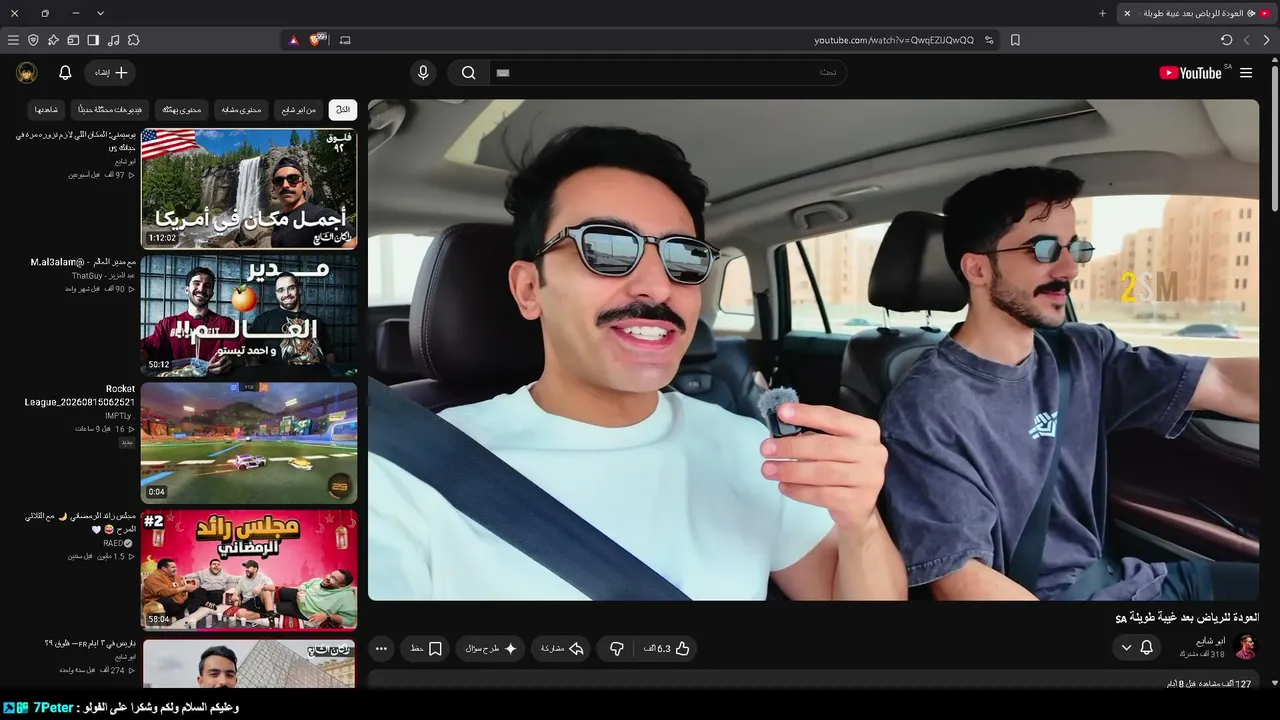Viewport: 1280px width, 720px height.
Task: Select the 'الكل' filter chip
Action: [343, 109]
